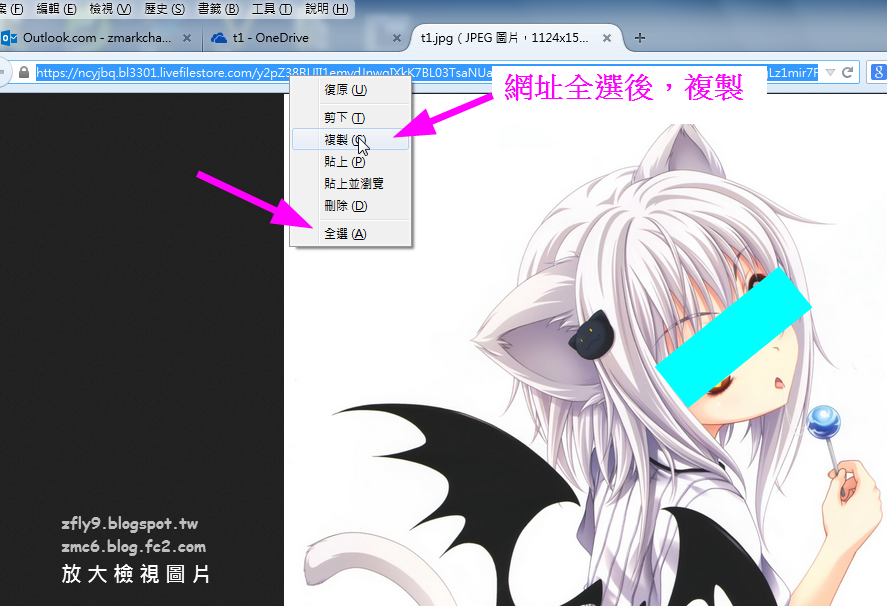Screen dimensions: 887x606
Task: Choose 全選 (A) from context menu
Action: (351, 234)
